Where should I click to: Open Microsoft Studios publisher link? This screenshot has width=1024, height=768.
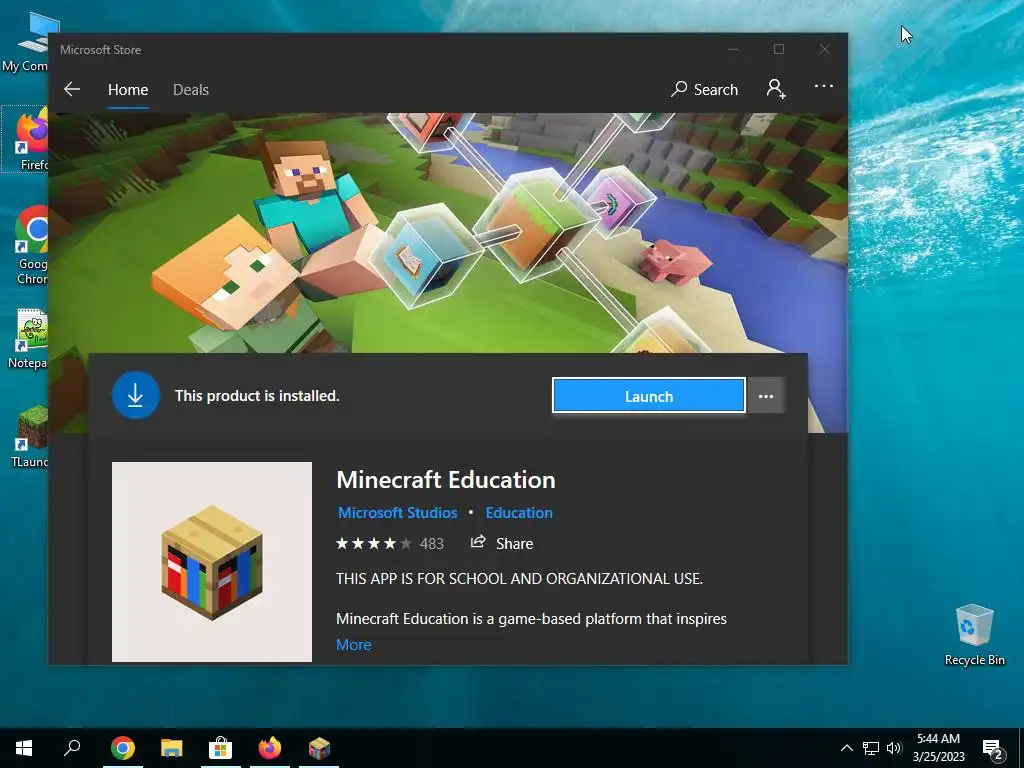(397, 513)
